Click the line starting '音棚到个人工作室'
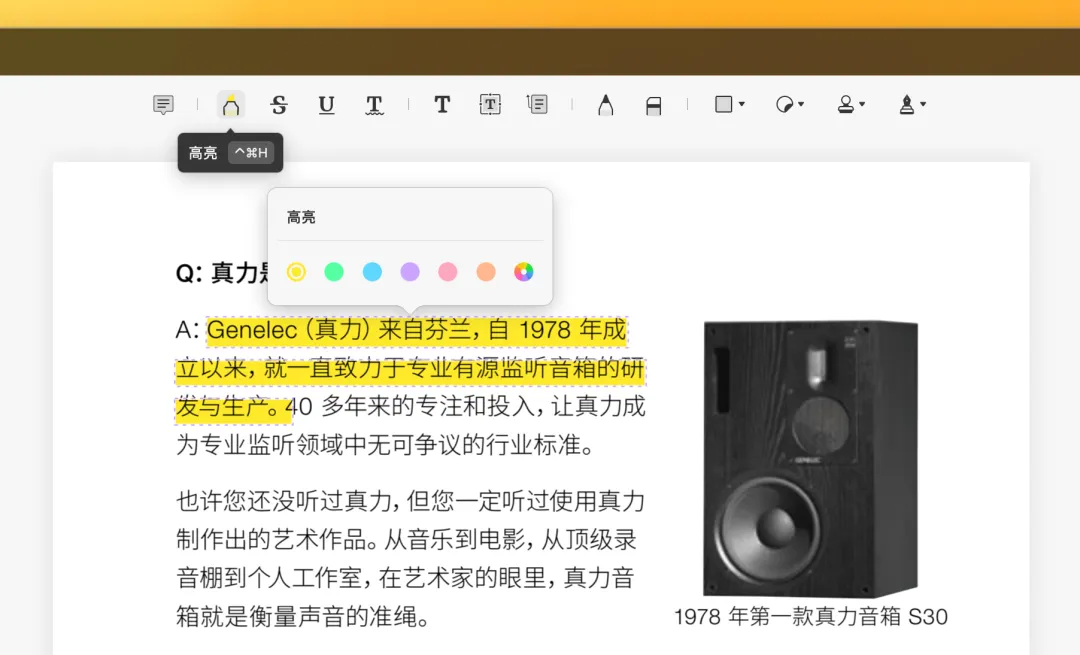The height and width of the screenshot is (655, 1080). pos(405,577)
